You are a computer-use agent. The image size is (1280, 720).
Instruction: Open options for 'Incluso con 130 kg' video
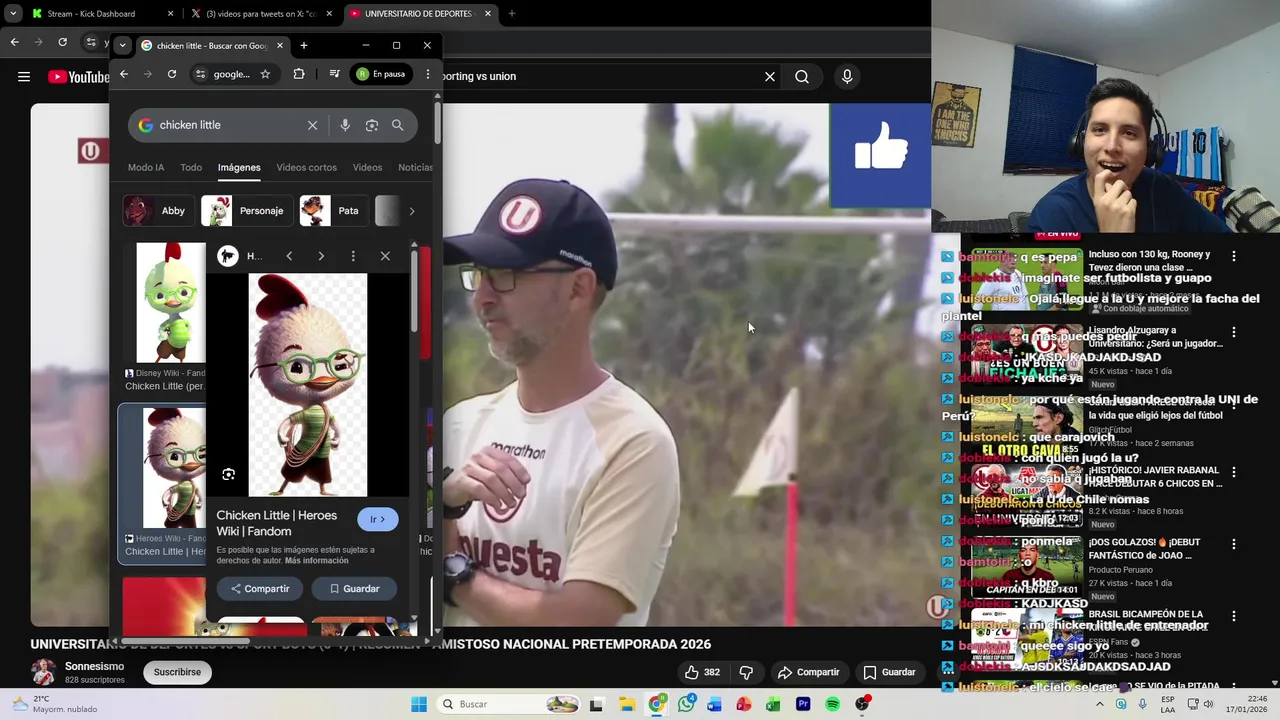(x=1234, y=257)
